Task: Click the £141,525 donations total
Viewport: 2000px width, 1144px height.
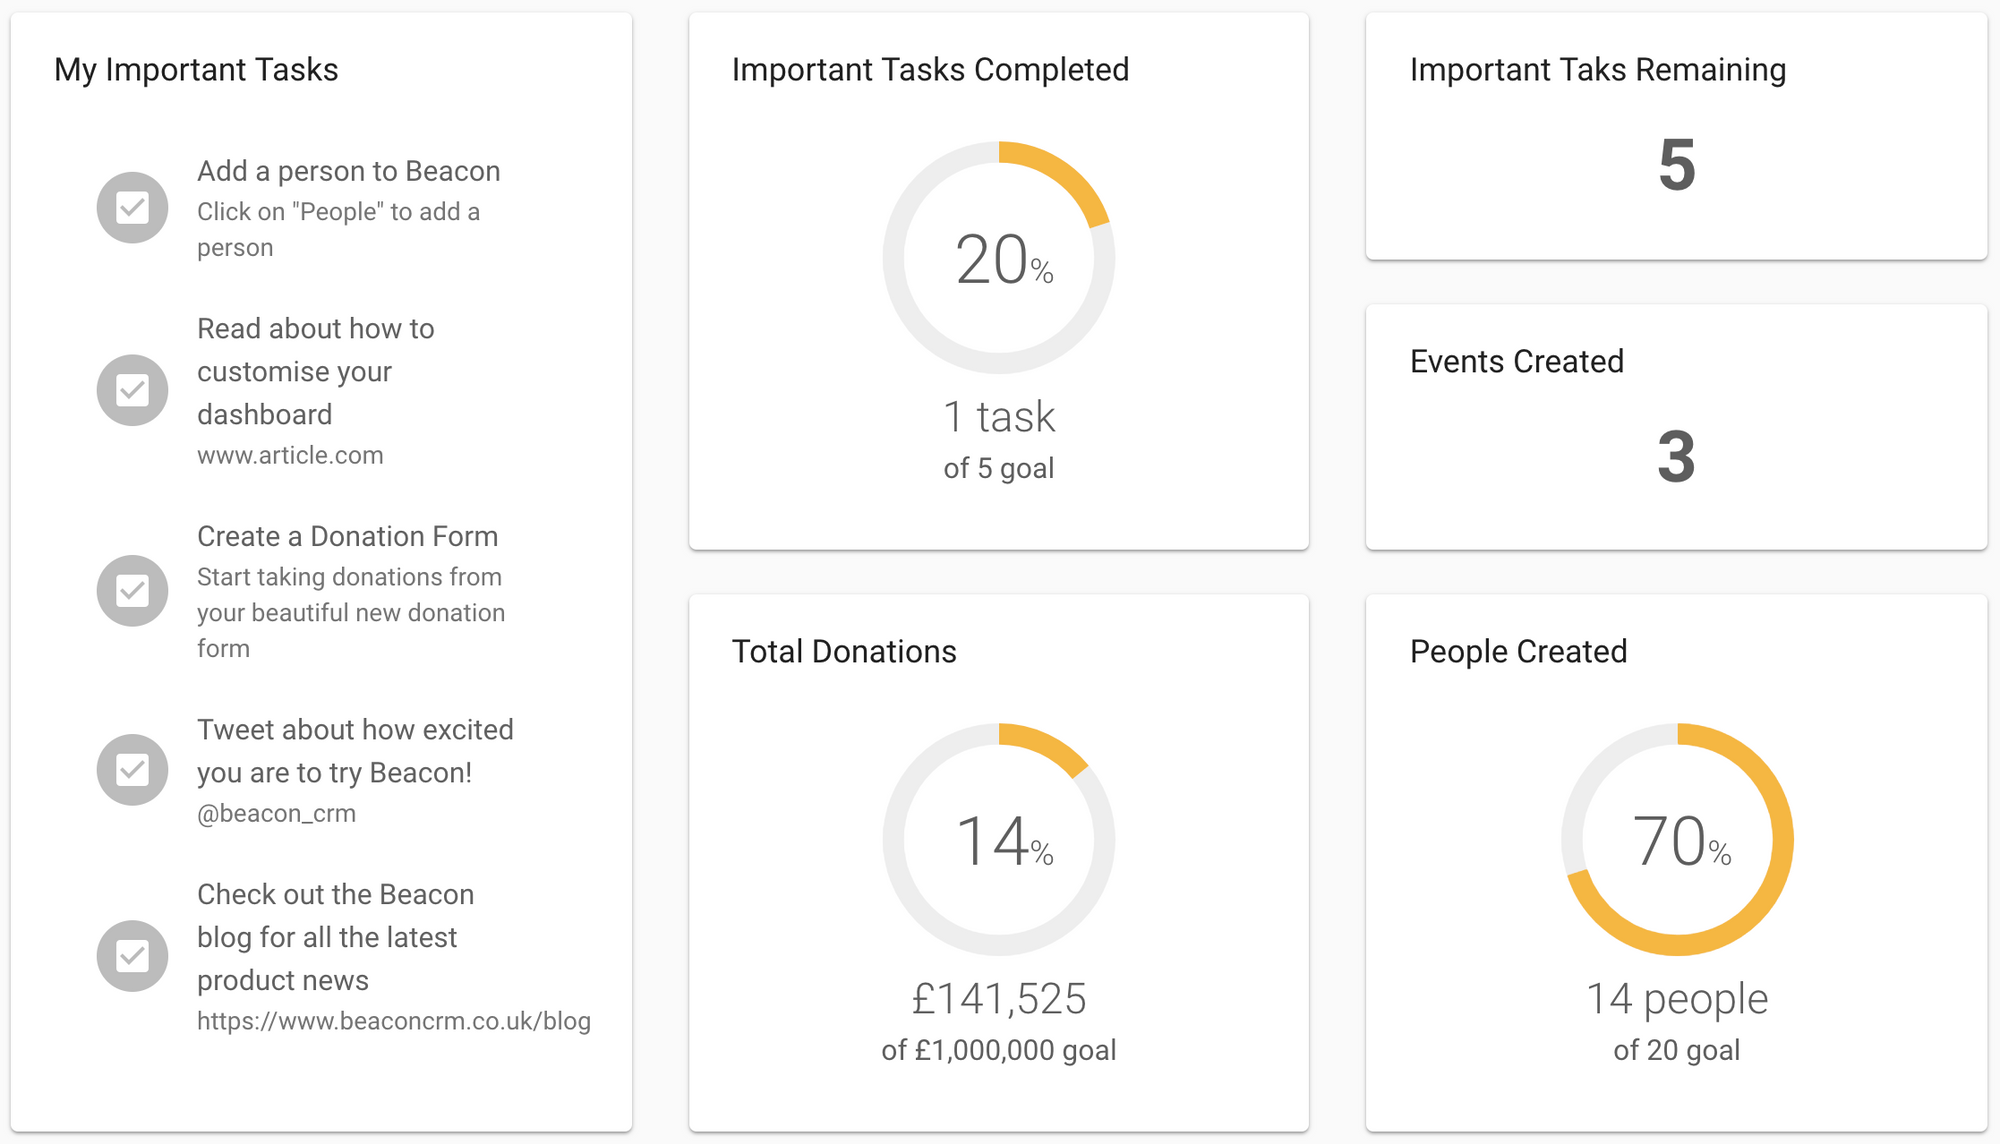Action: tap(998, 998)
